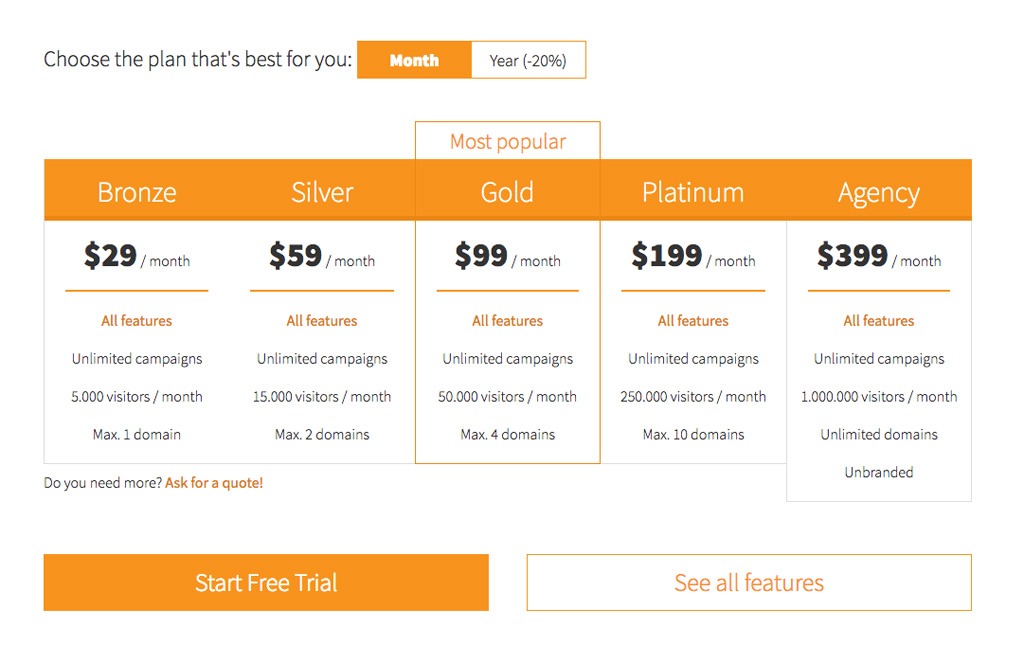Open All features link under Bronze
Screen dimensions: 1024x645
click(x=136, y=321)
